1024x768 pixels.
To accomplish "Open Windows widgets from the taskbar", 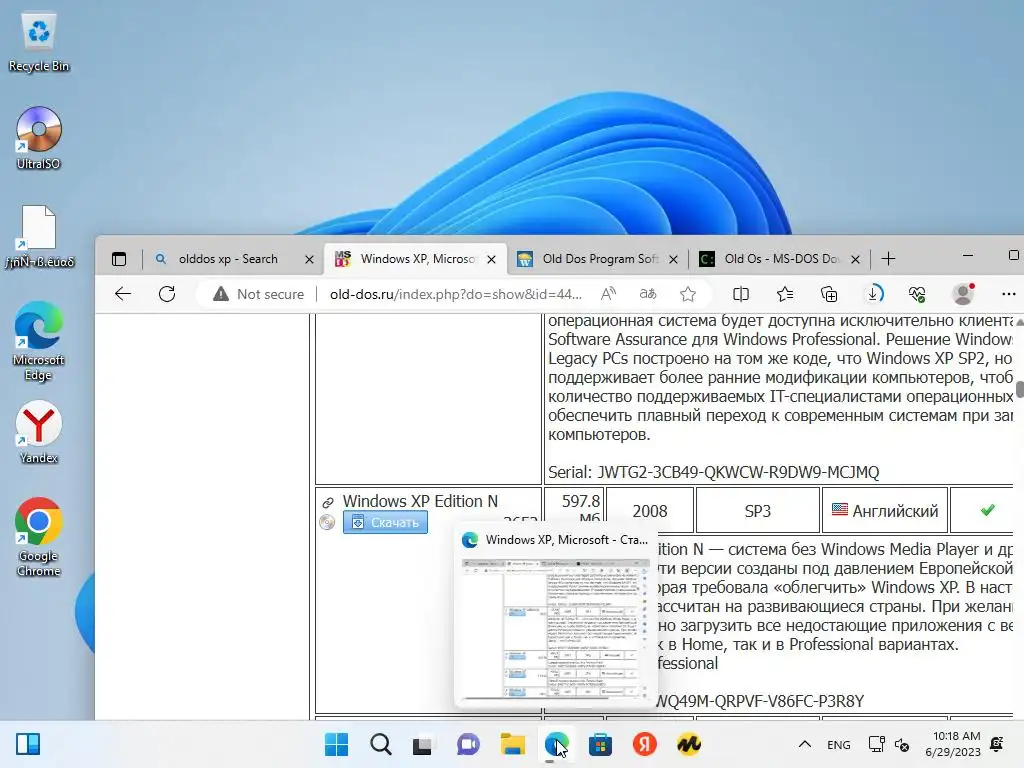I will click(x=28, y=744).
